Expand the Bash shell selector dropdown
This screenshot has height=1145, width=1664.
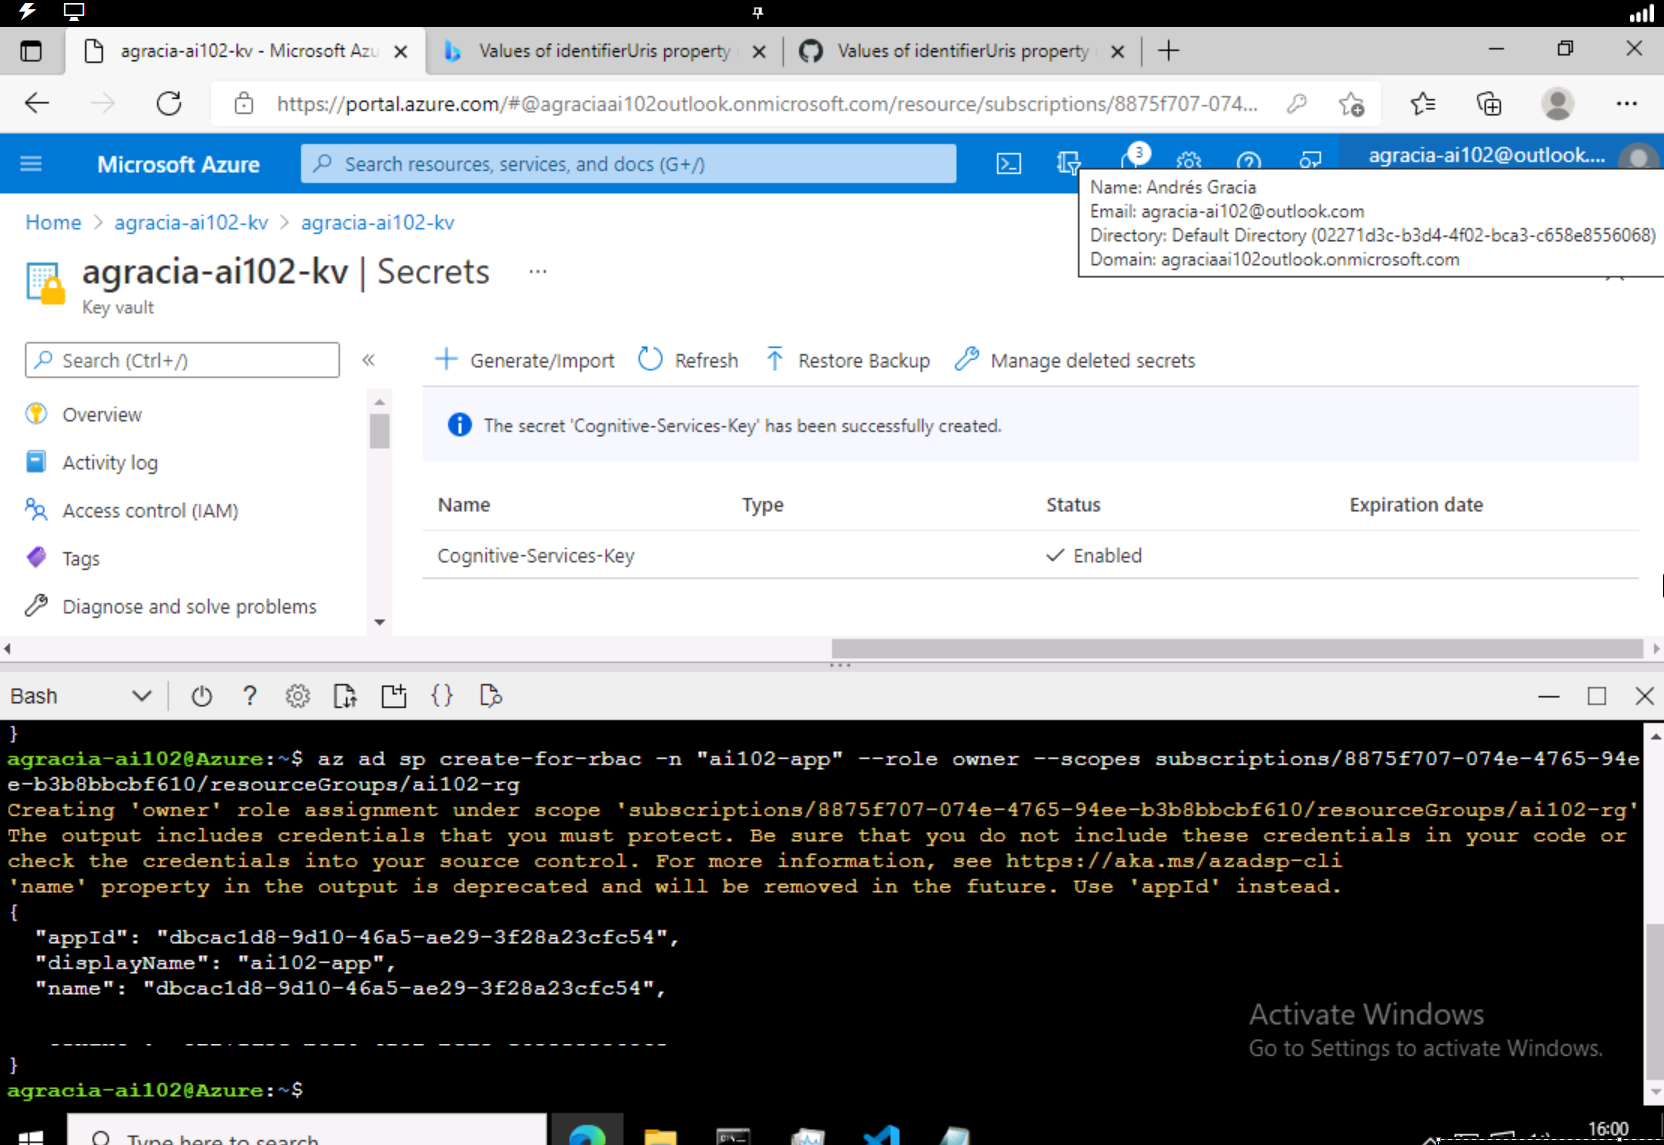tap(140, 695)
